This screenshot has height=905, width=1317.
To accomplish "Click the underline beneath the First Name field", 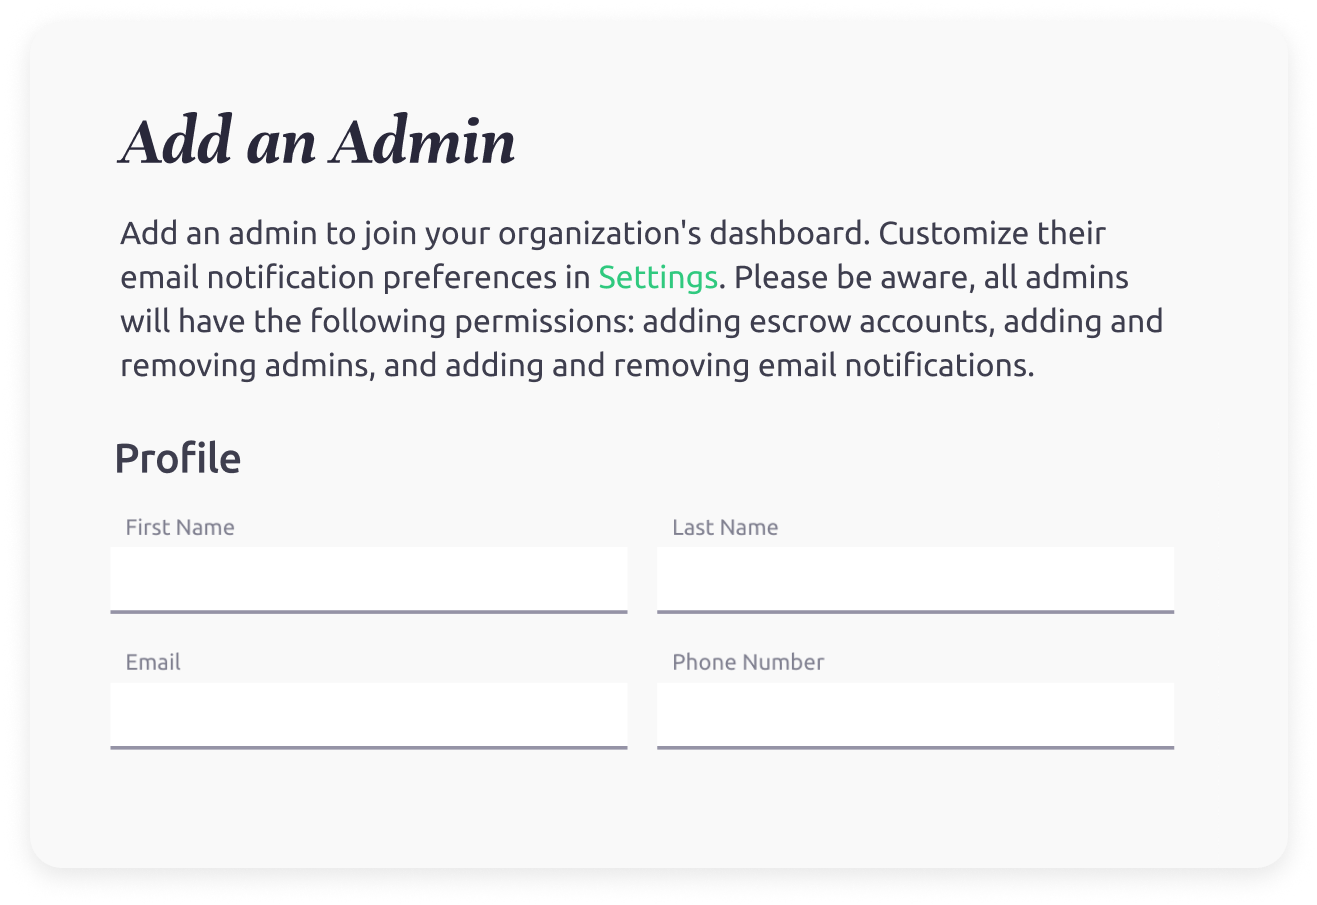I will [368, 610].
